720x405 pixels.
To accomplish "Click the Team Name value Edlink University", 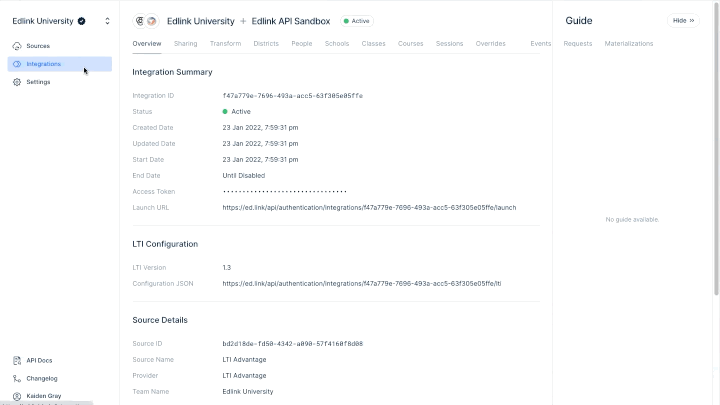I will tap(248, 392).
